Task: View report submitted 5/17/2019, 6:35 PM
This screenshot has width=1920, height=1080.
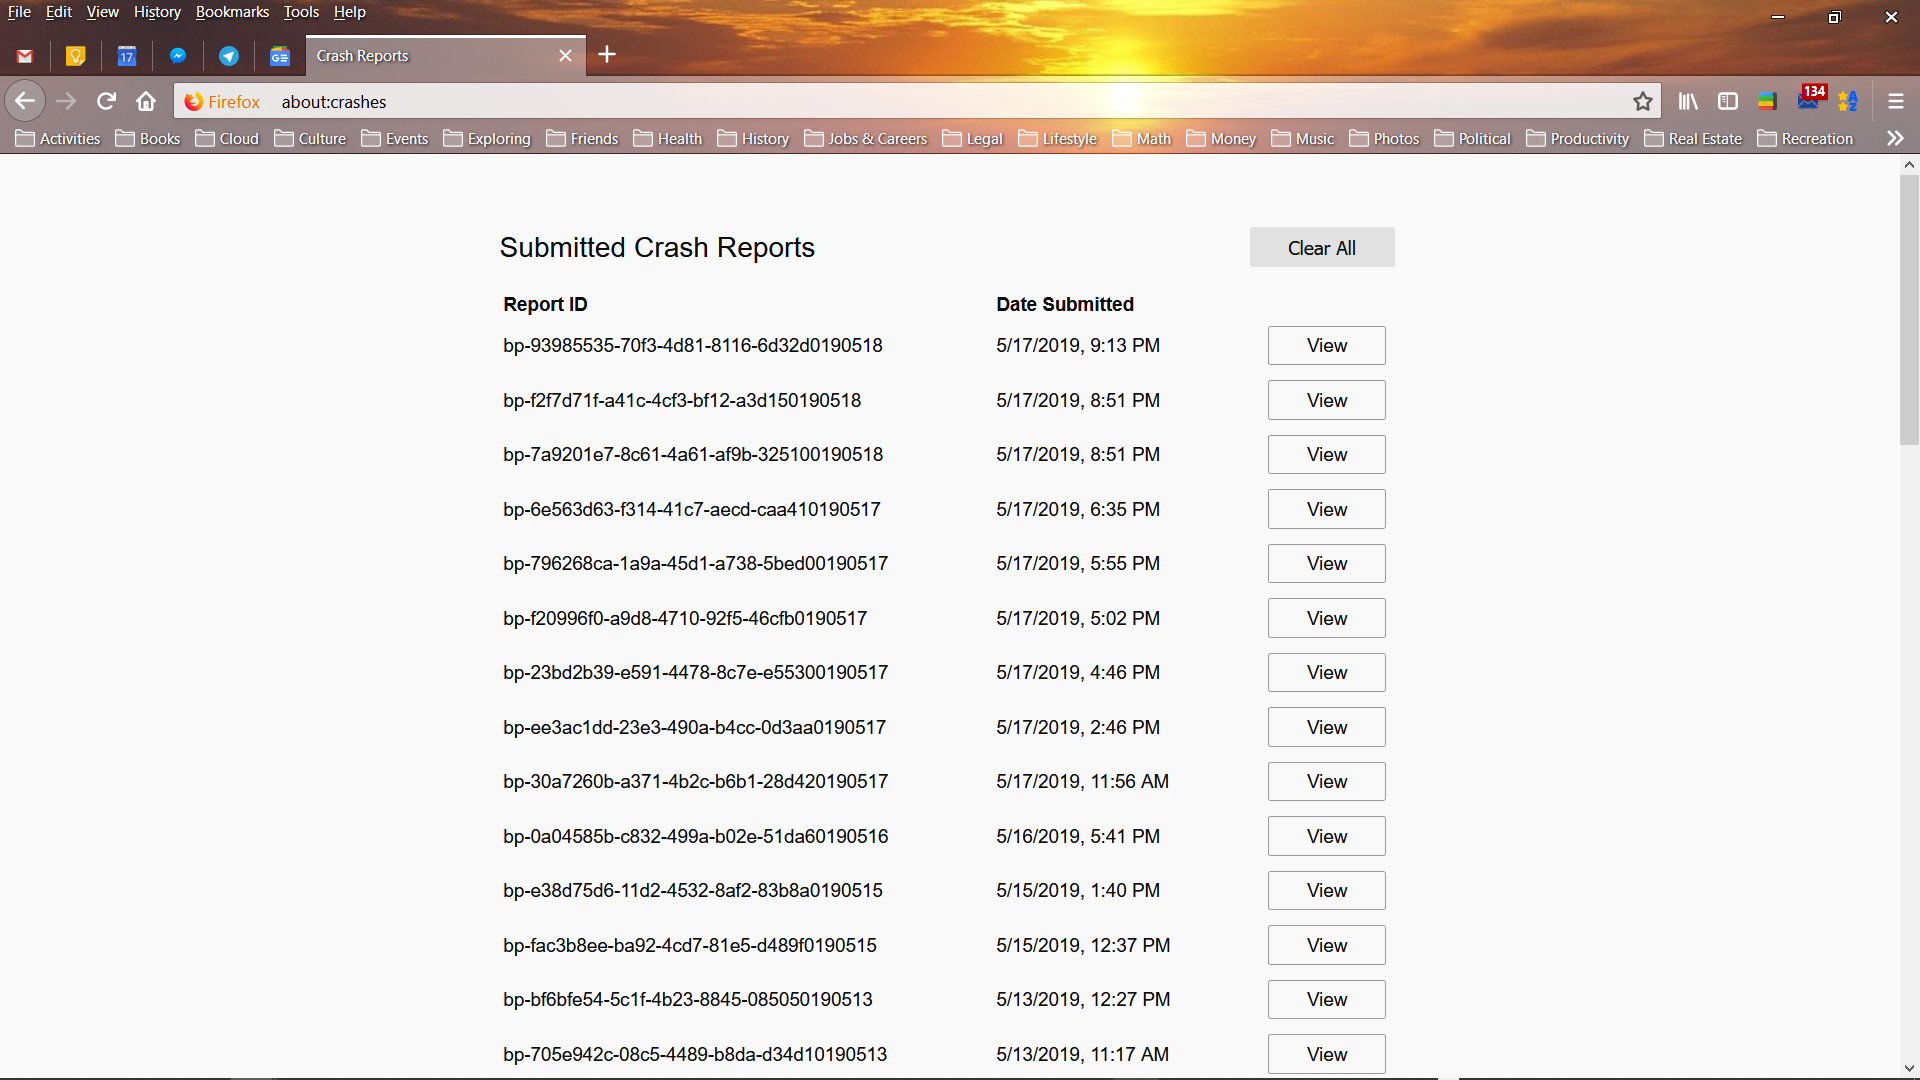Action: tap(1326, 509)
